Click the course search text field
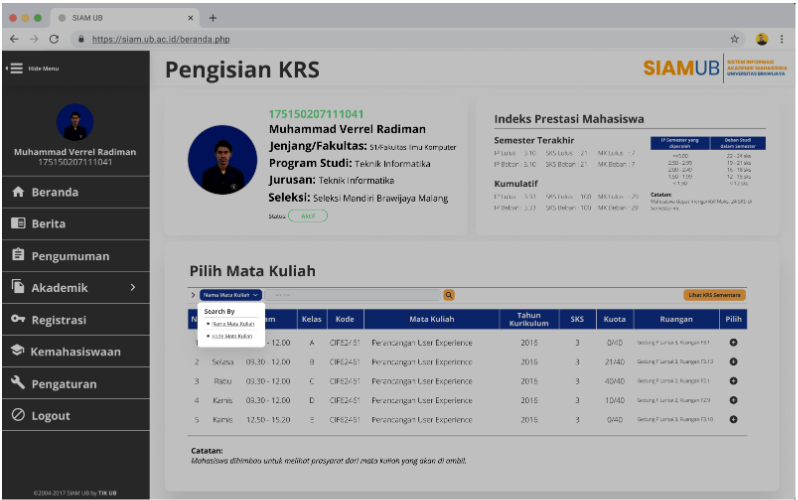Viewport: 798px width, 500px height. [355, 295]
